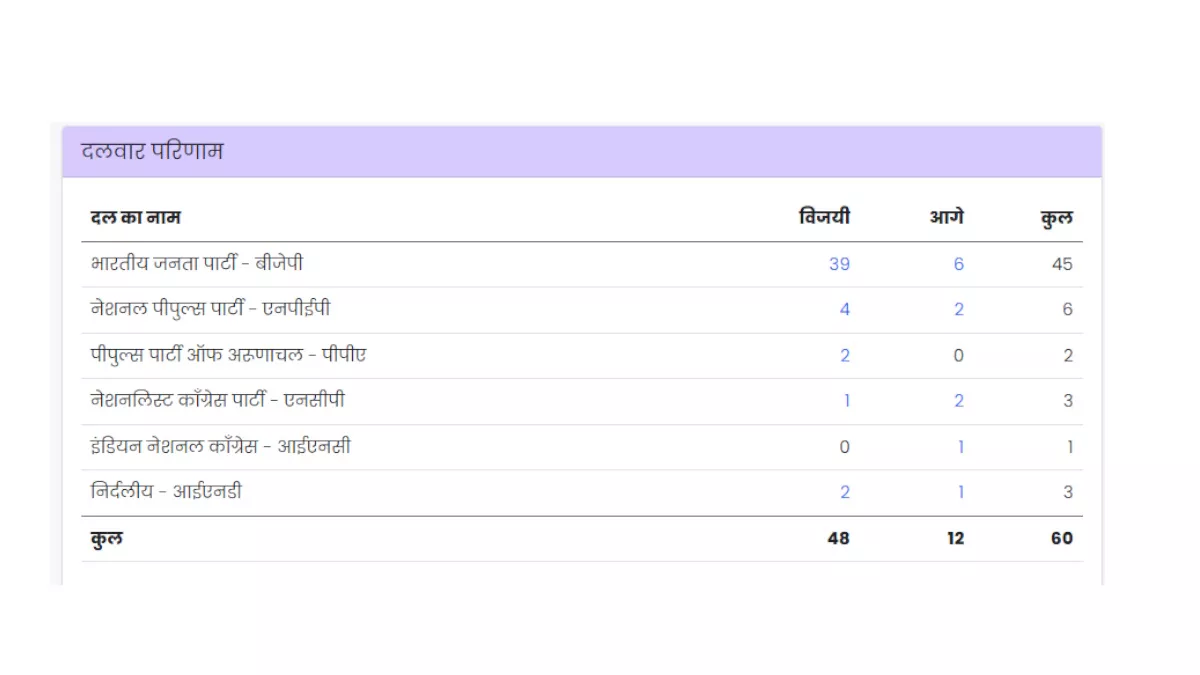Open Independent leading count 1
Screen dimensions: 1200x675
pos(961,492)
